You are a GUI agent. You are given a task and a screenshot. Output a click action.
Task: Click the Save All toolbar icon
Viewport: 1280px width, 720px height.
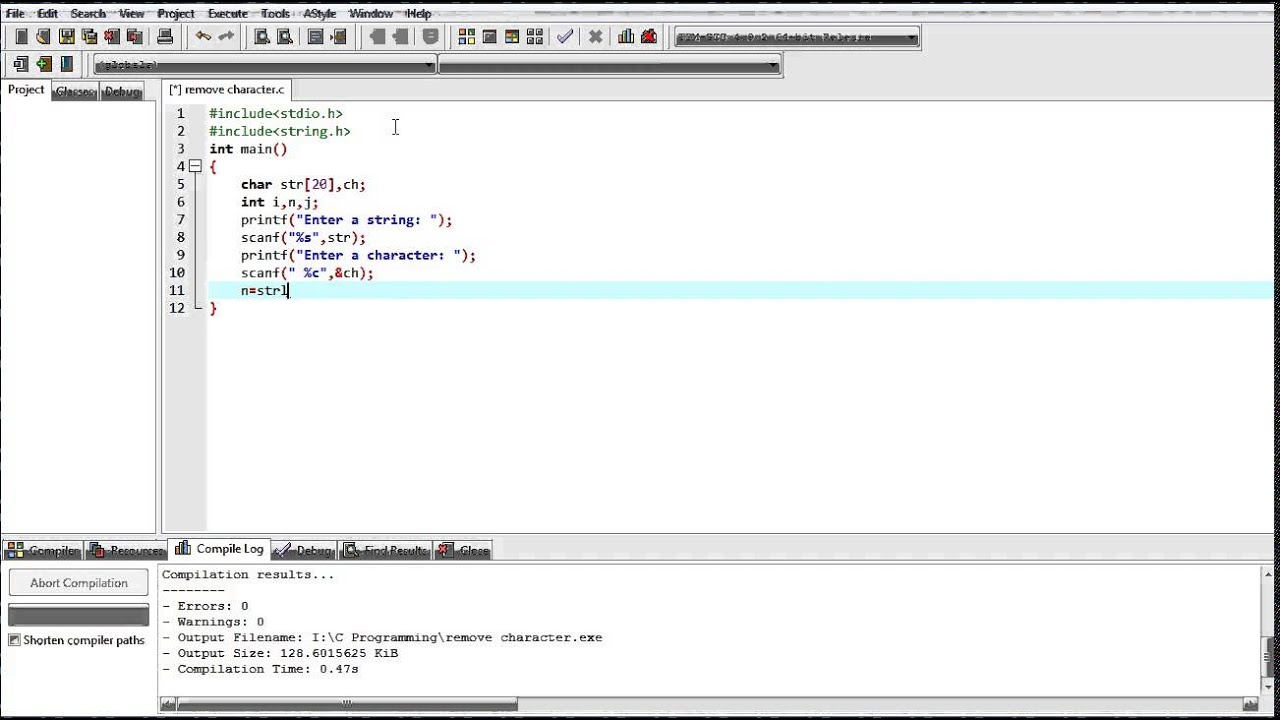[x=89, y=37]
